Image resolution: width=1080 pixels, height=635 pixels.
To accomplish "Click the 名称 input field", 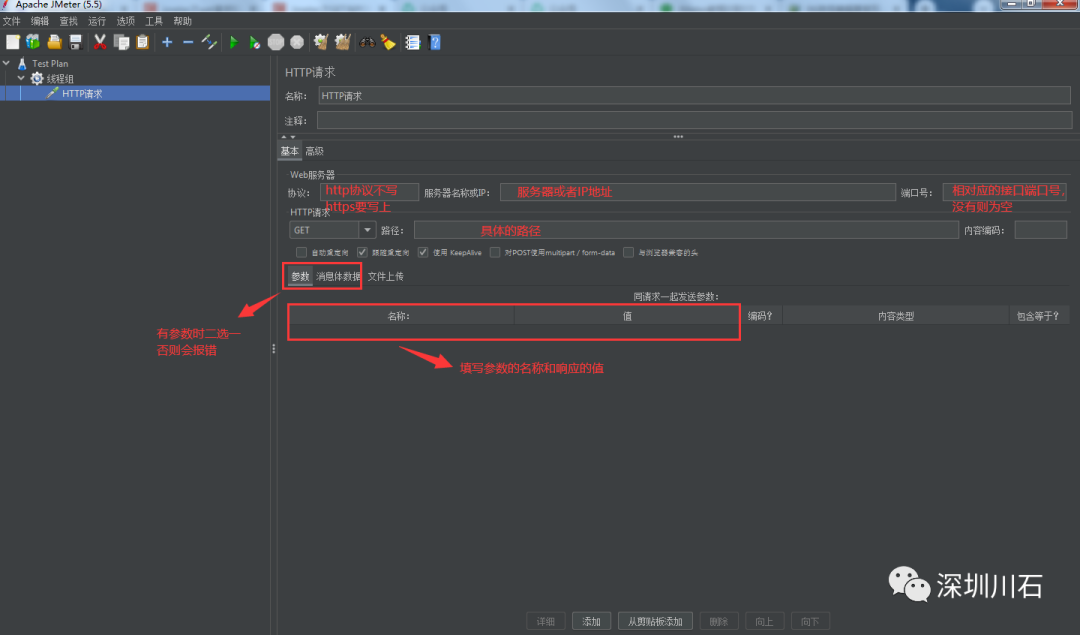I will (x=694, y=96).
